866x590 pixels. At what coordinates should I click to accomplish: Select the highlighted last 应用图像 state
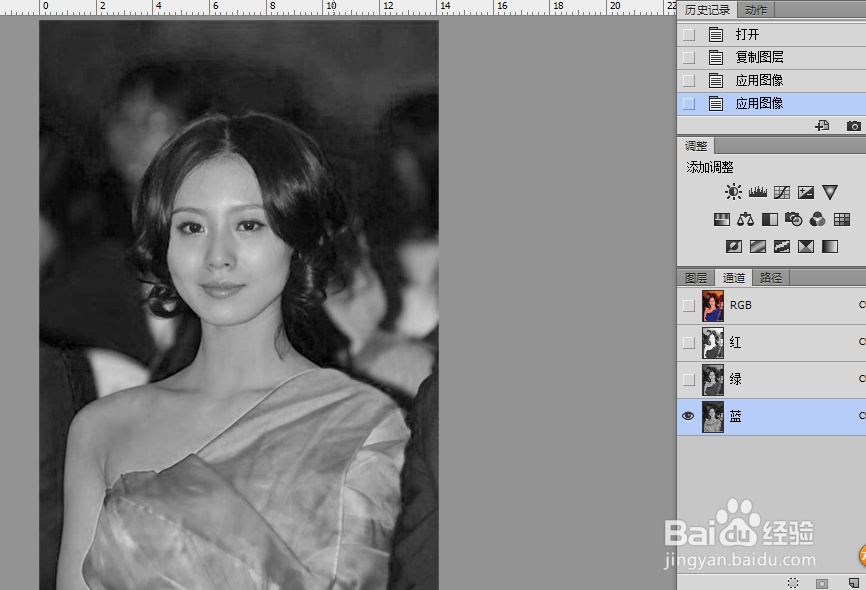[x=772, y=103]
